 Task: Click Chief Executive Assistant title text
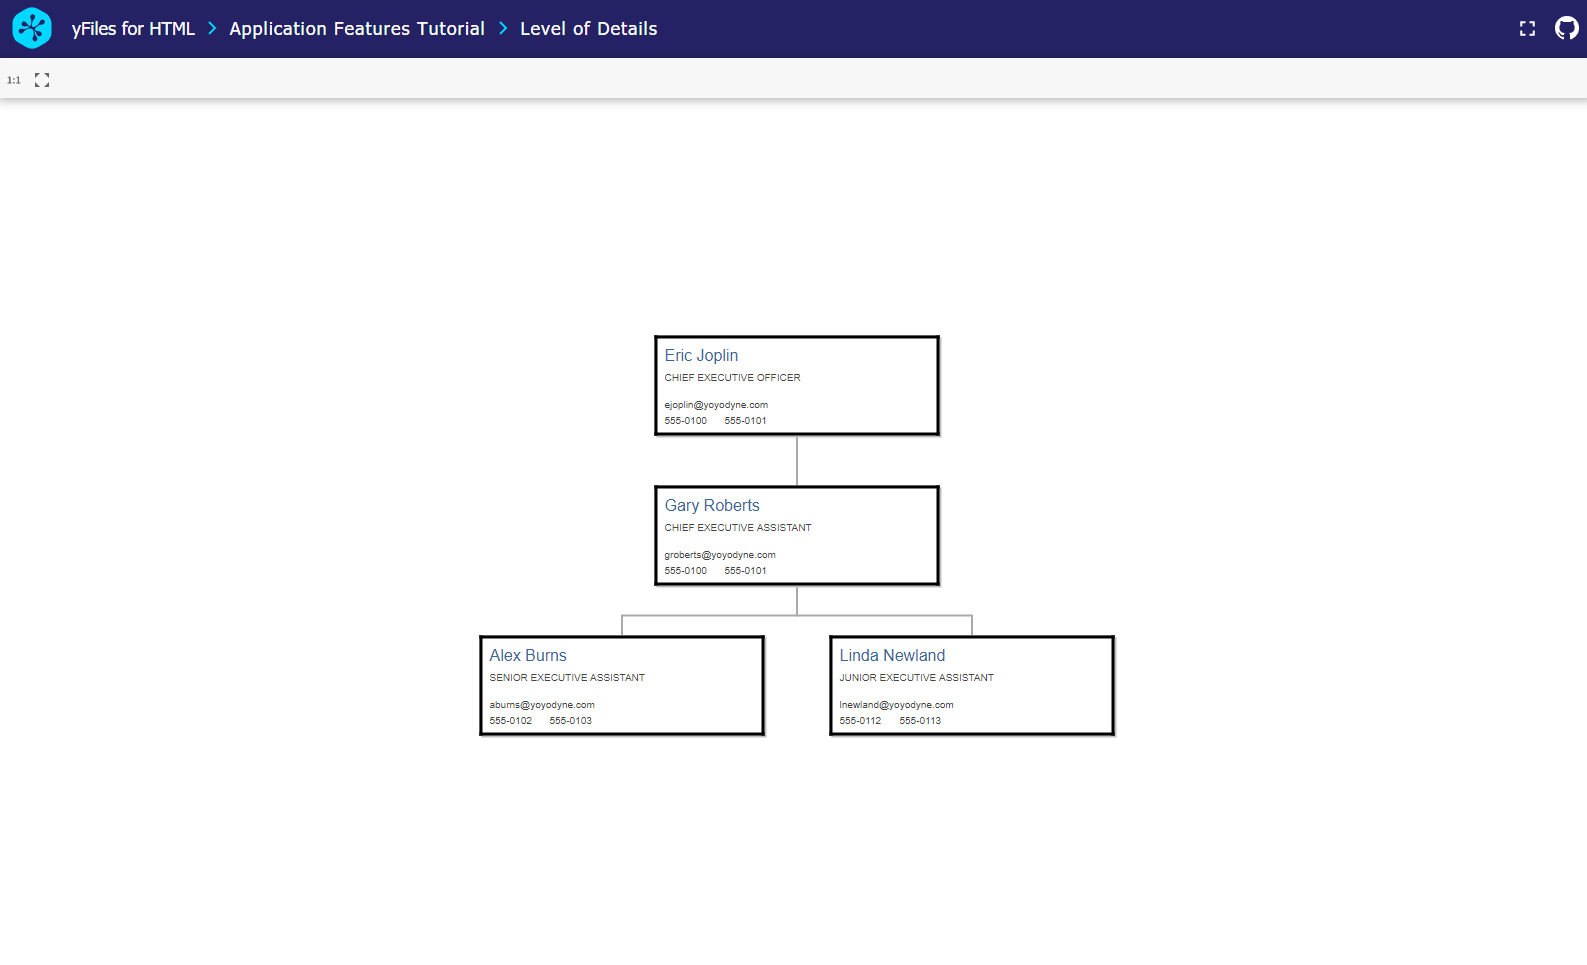point(738,528)
